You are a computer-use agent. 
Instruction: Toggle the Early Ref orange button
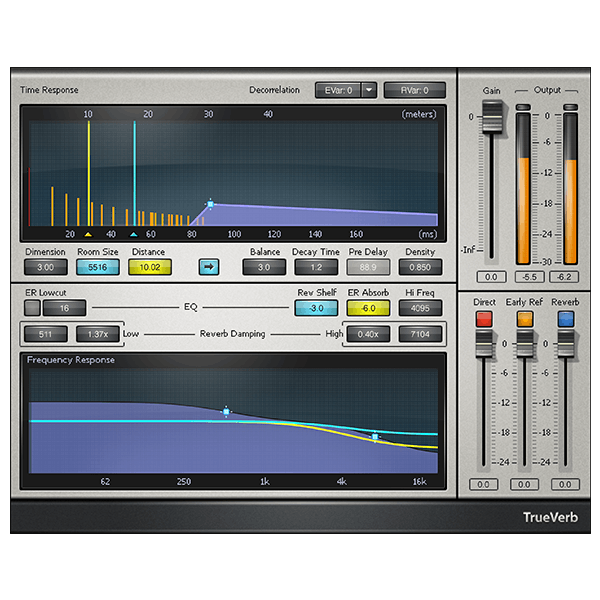525,318
